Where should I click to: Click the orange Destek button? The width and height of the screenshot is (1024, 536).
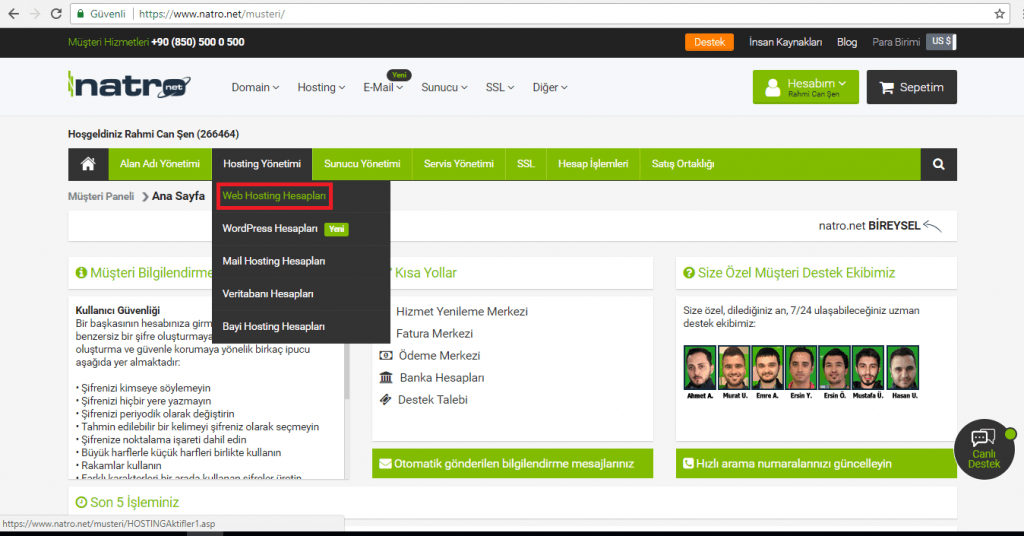click(x=709, y=42)
